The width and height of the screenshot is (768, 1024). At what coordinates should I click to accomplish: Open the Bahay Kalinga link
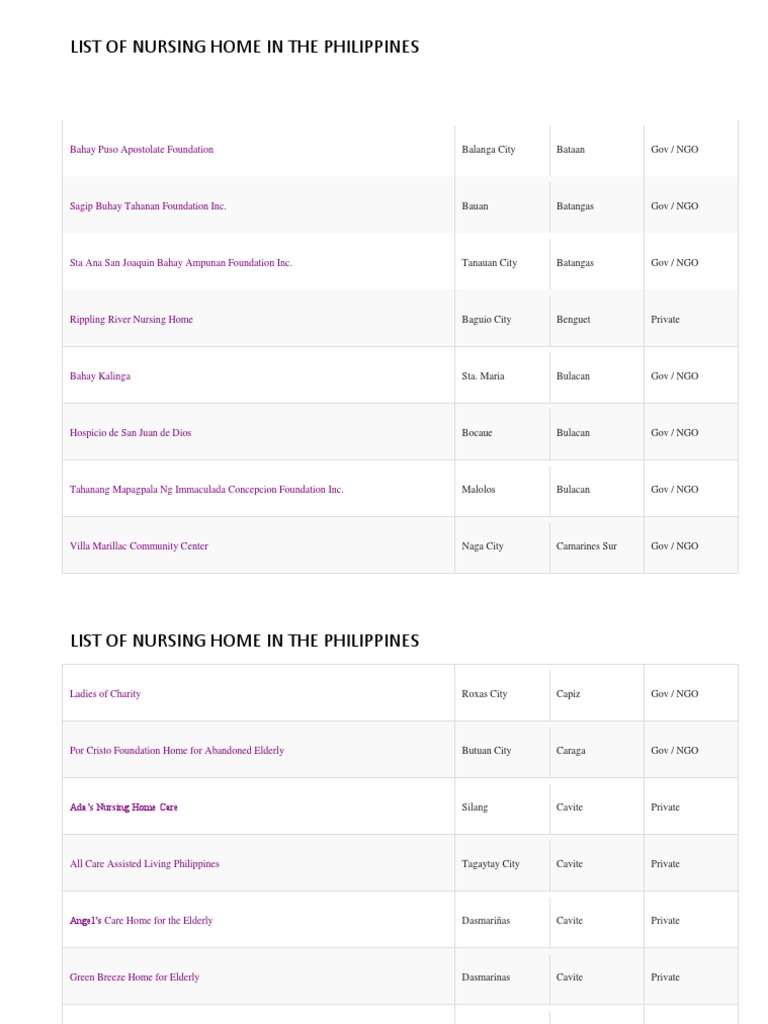coord(100,376)
